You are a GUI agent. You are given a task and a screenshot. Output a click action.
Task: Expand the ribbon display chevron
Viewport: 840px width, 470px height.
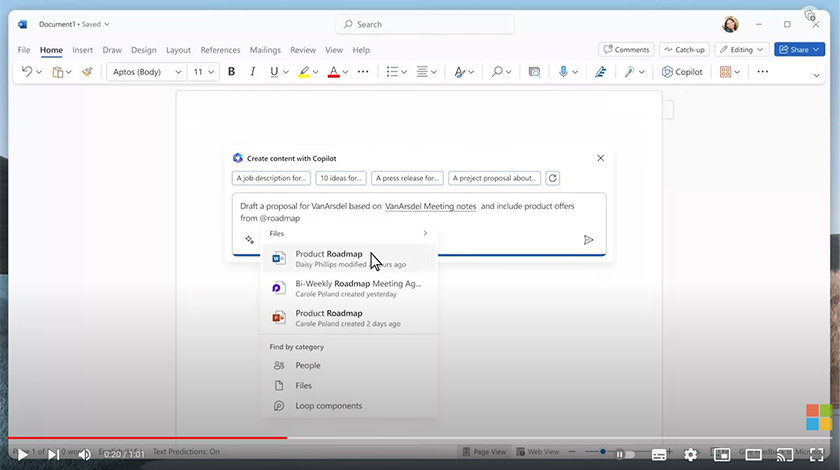point(816,76)
